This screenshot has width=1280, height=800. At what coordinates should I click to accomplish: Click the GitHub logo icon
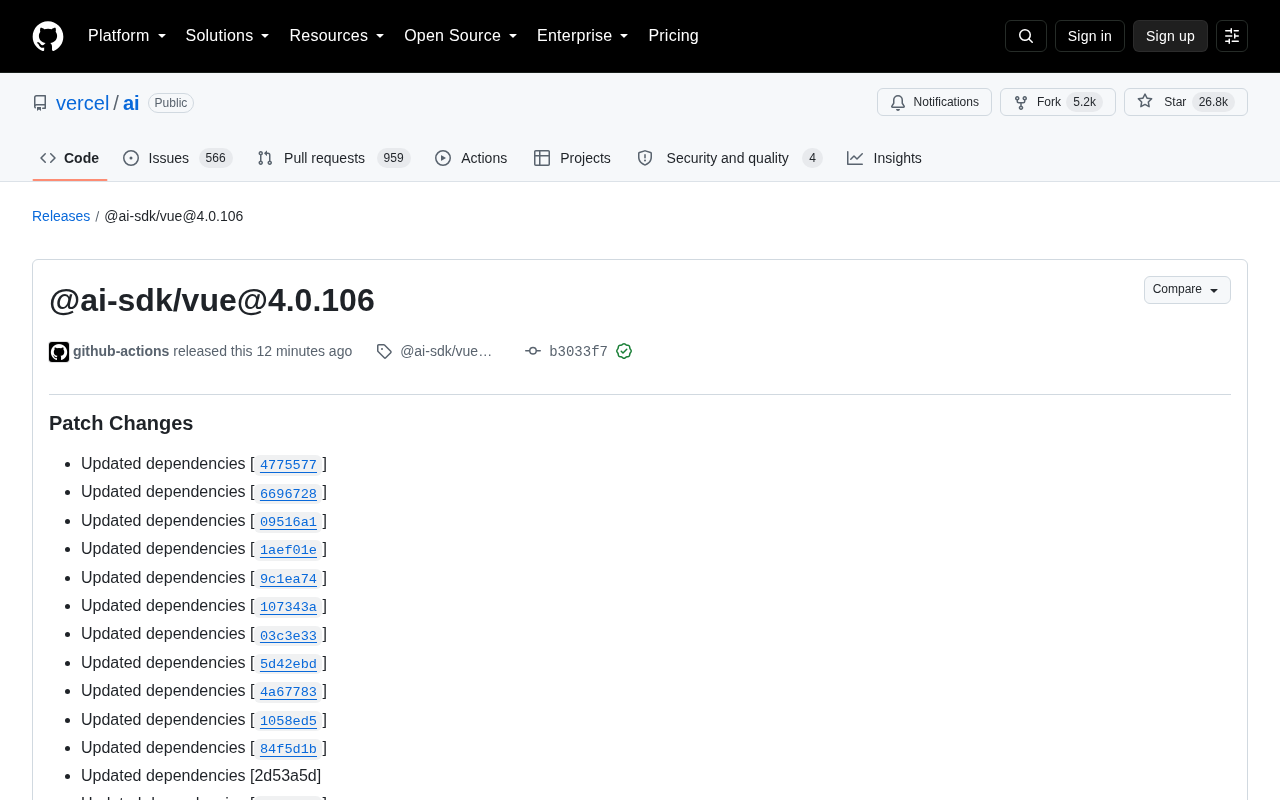tap(48, 36)
